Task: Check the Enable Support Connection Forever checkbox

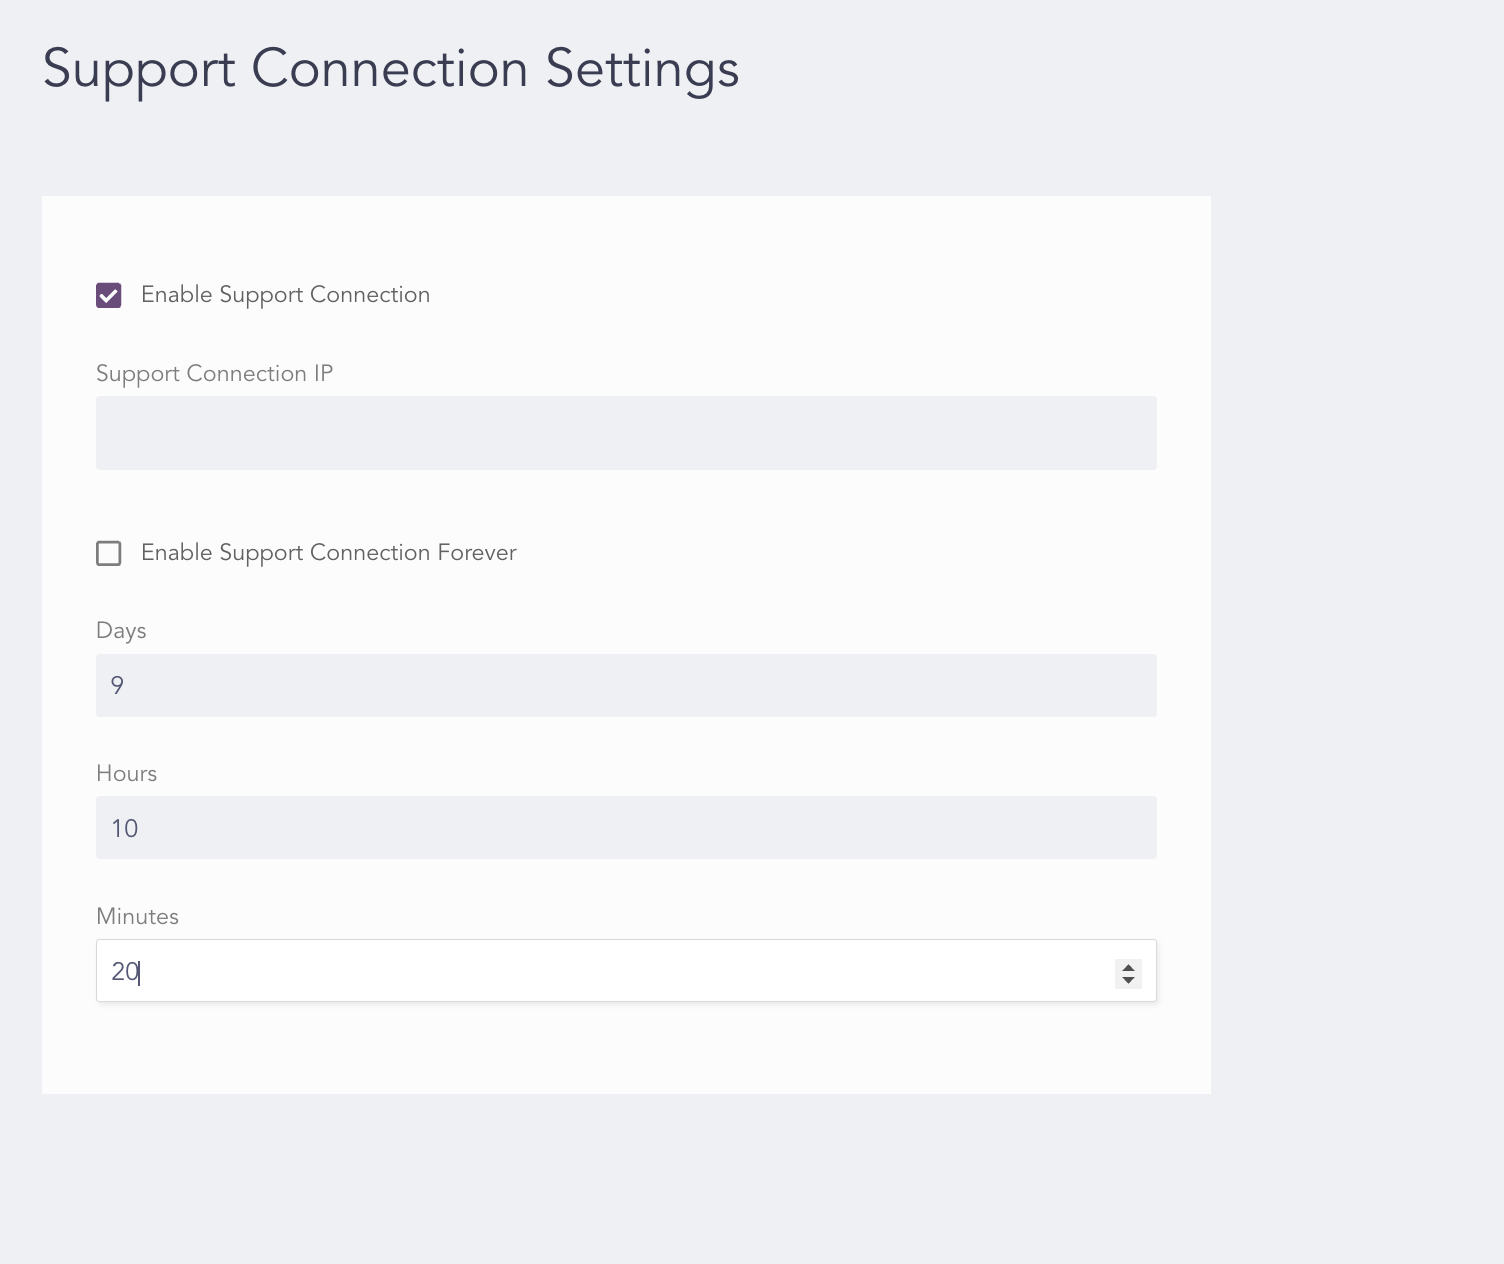Action: (x=109, y=553)
